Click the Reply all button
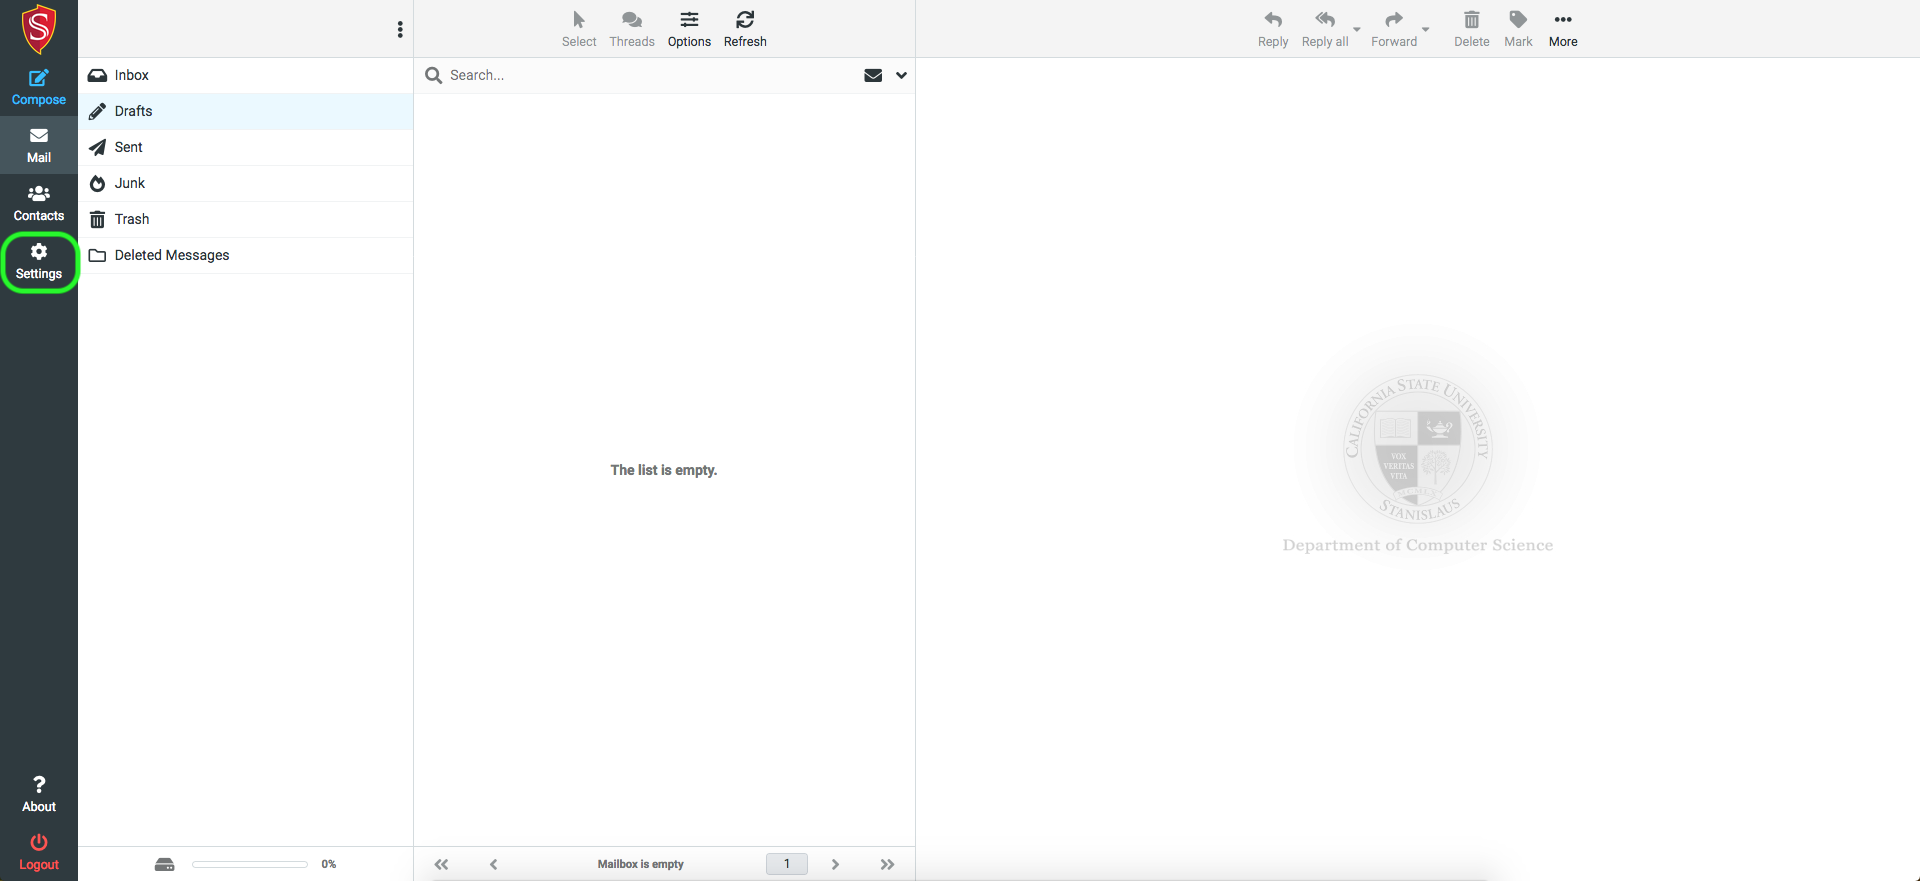 coord(1325,29)
